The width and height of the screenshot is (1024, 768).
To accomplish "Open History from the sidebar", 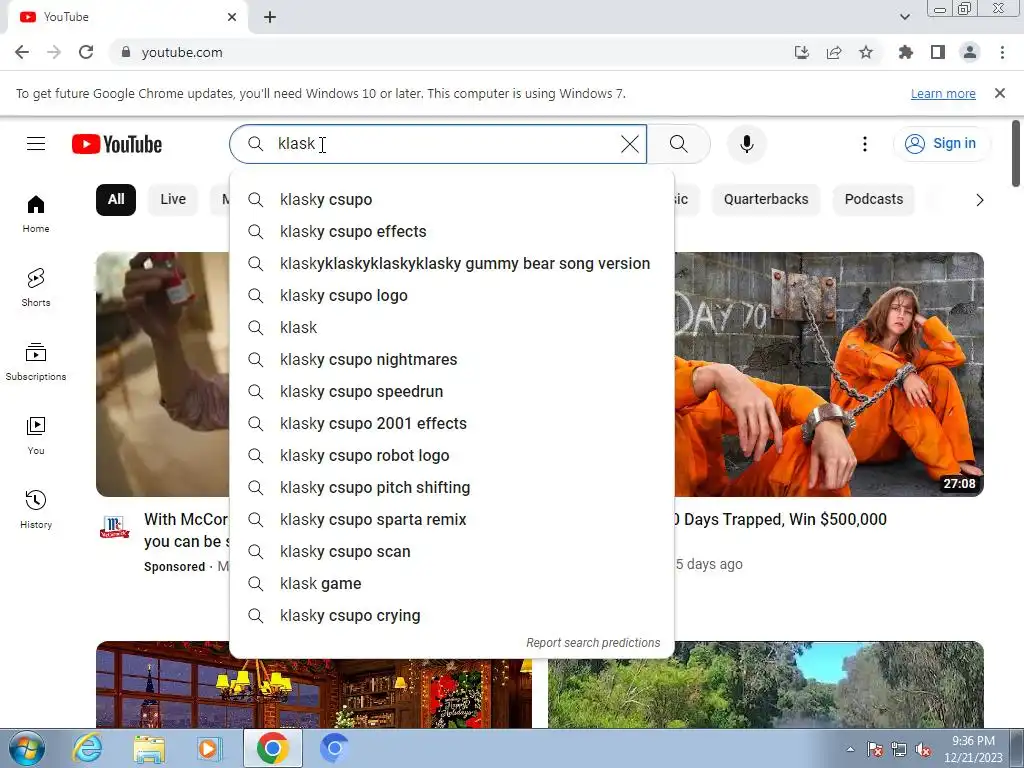I will [x=36, y=509].
